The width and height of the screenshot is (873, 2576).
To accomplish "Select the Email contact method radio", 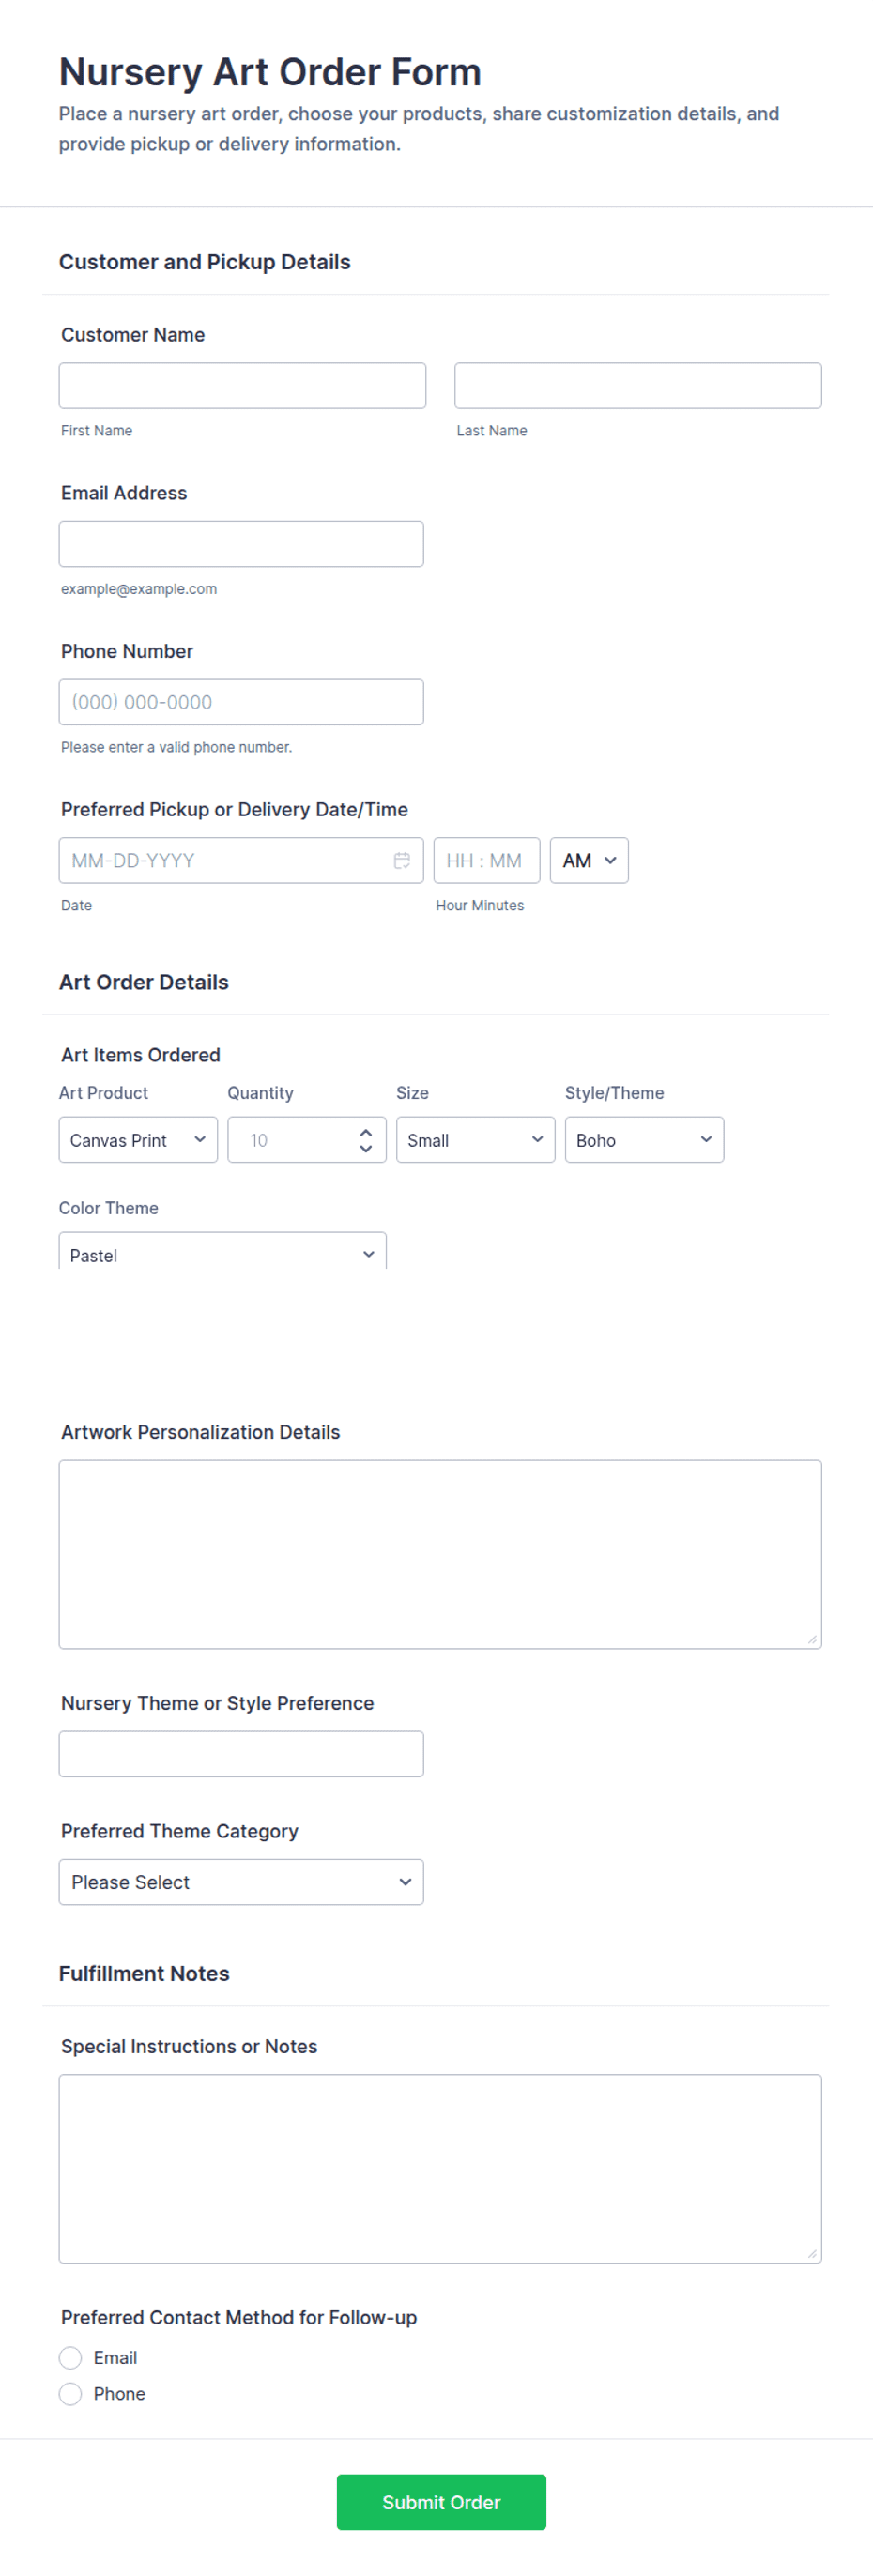I will [x=70, y=2358].
